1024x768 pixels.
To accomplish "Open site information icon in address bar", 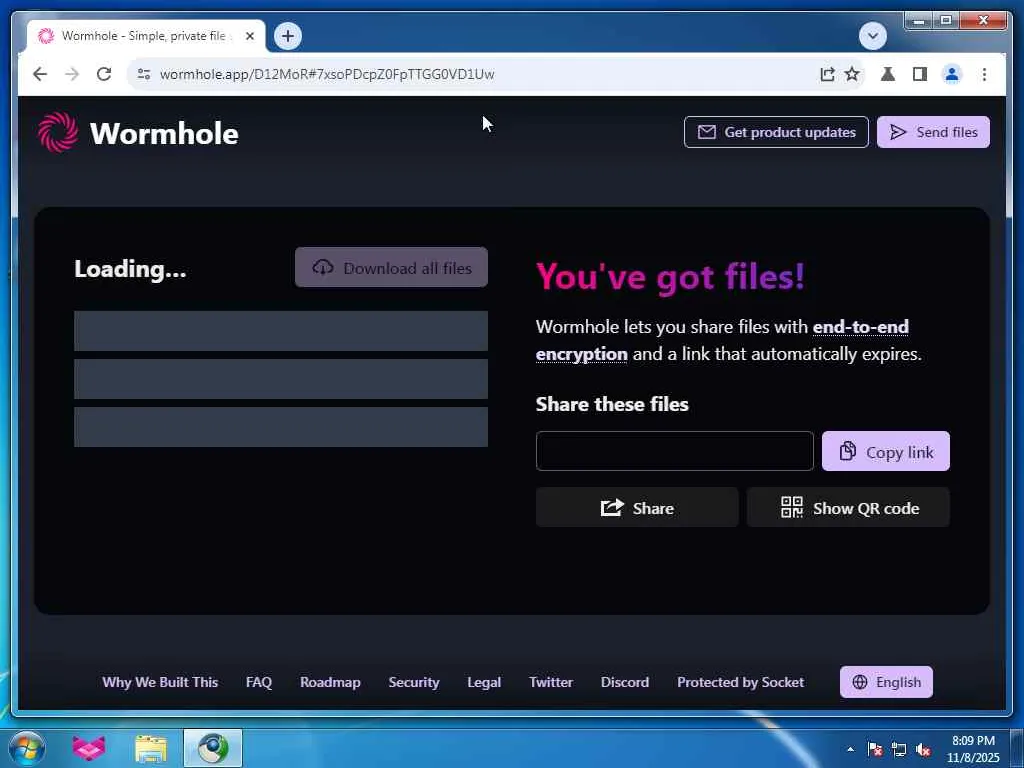I will [144, 74].
